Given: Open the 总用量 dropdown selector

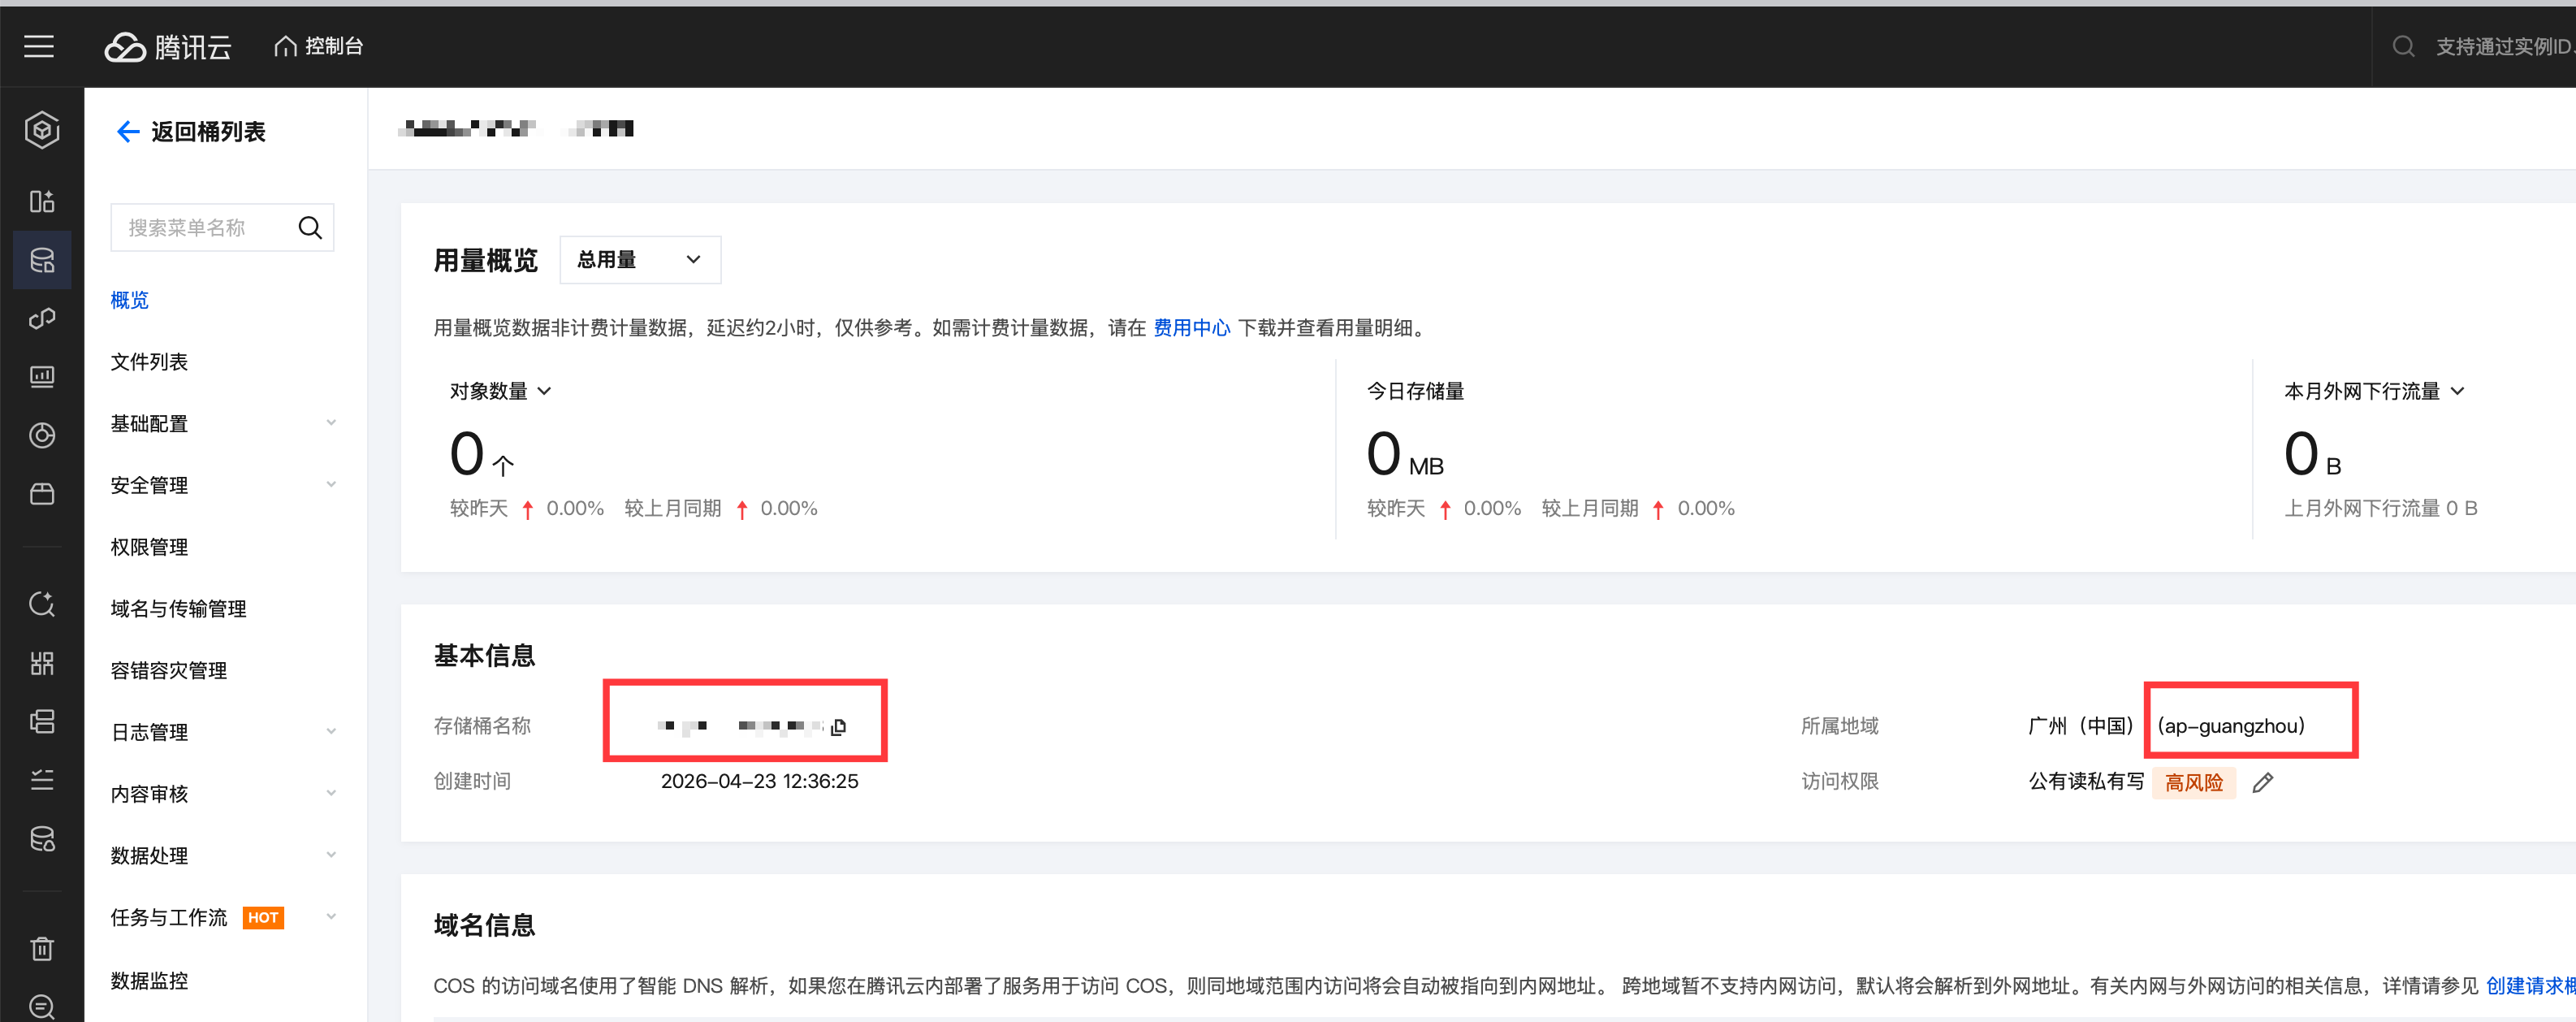Looking at the screenshot, I should coord(640,259).
